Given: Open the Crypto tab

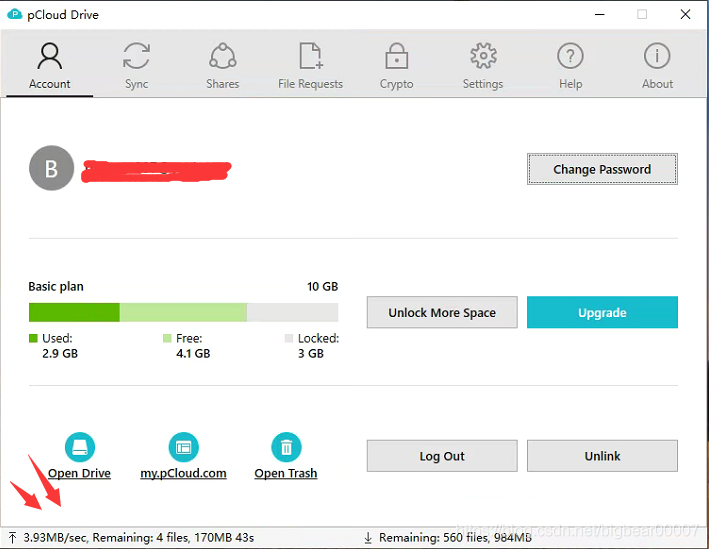Looking at the screenshot, I should click(x=397, y=66).
